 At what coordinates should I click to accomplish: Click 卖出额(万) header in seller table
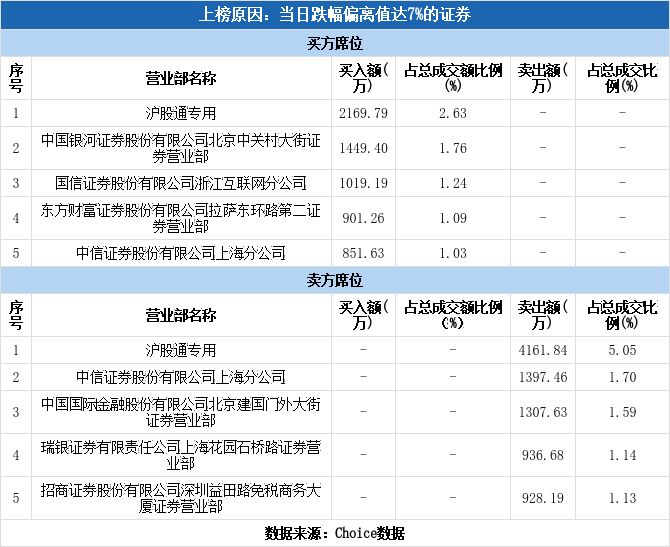pyautogui.click(x=543, y=315)
